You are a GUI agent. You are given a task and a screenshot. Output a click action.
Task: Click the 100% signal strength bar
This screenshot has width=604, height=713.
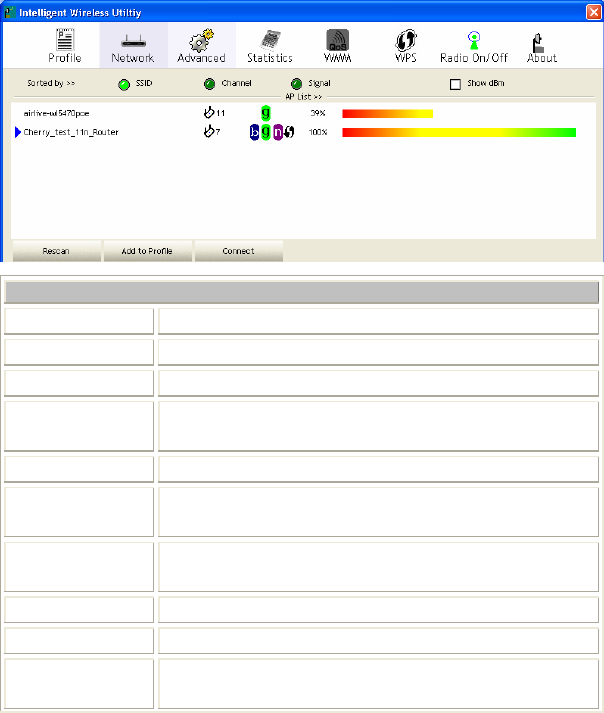459,132
